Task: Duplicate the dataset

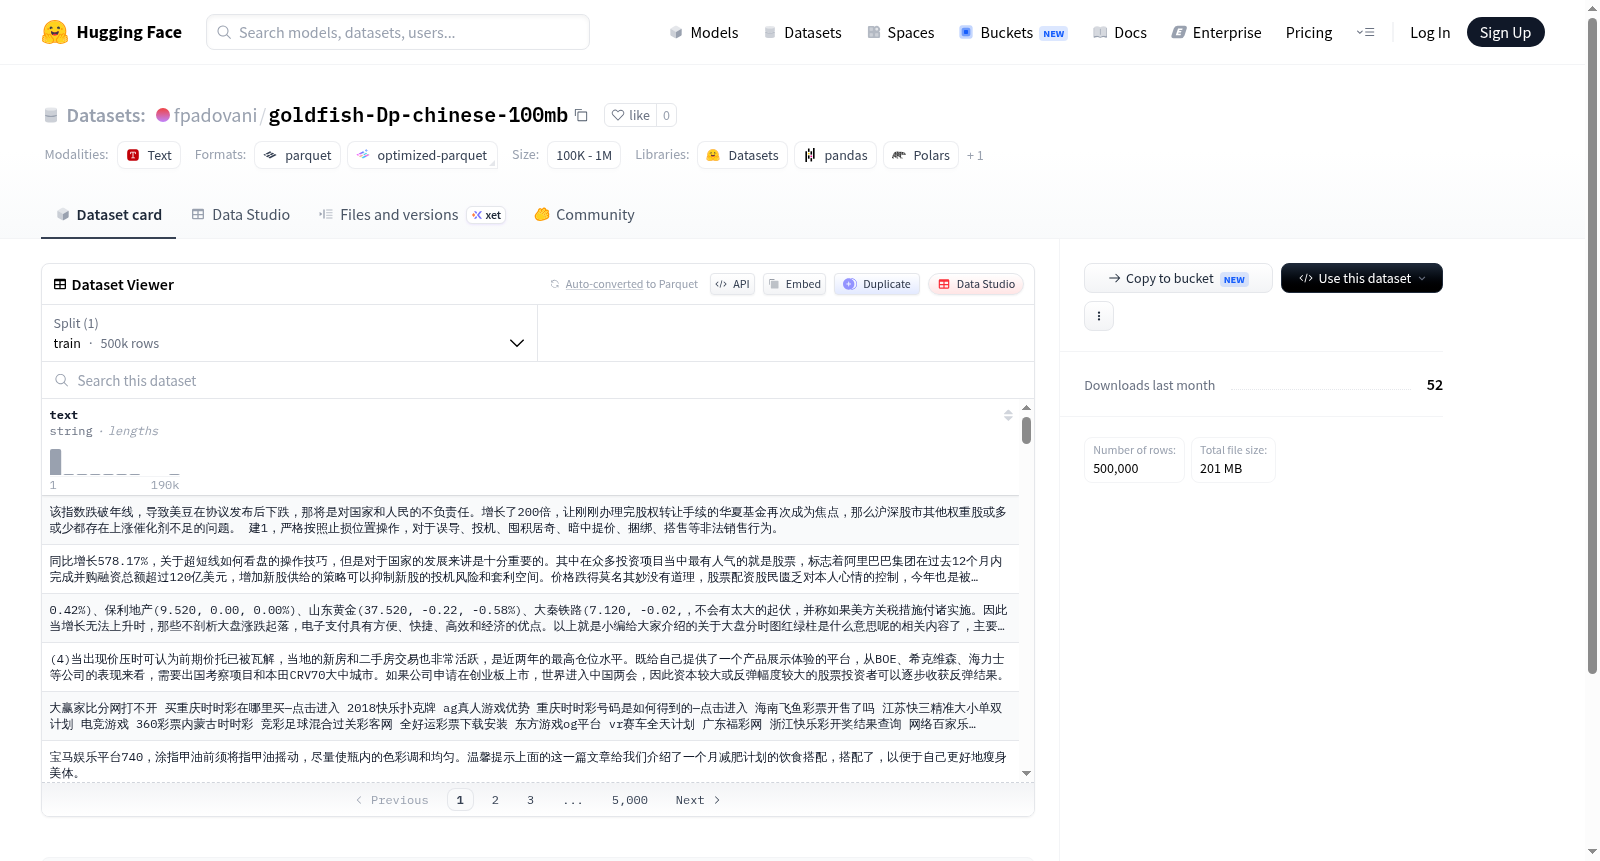Action: 877,284
